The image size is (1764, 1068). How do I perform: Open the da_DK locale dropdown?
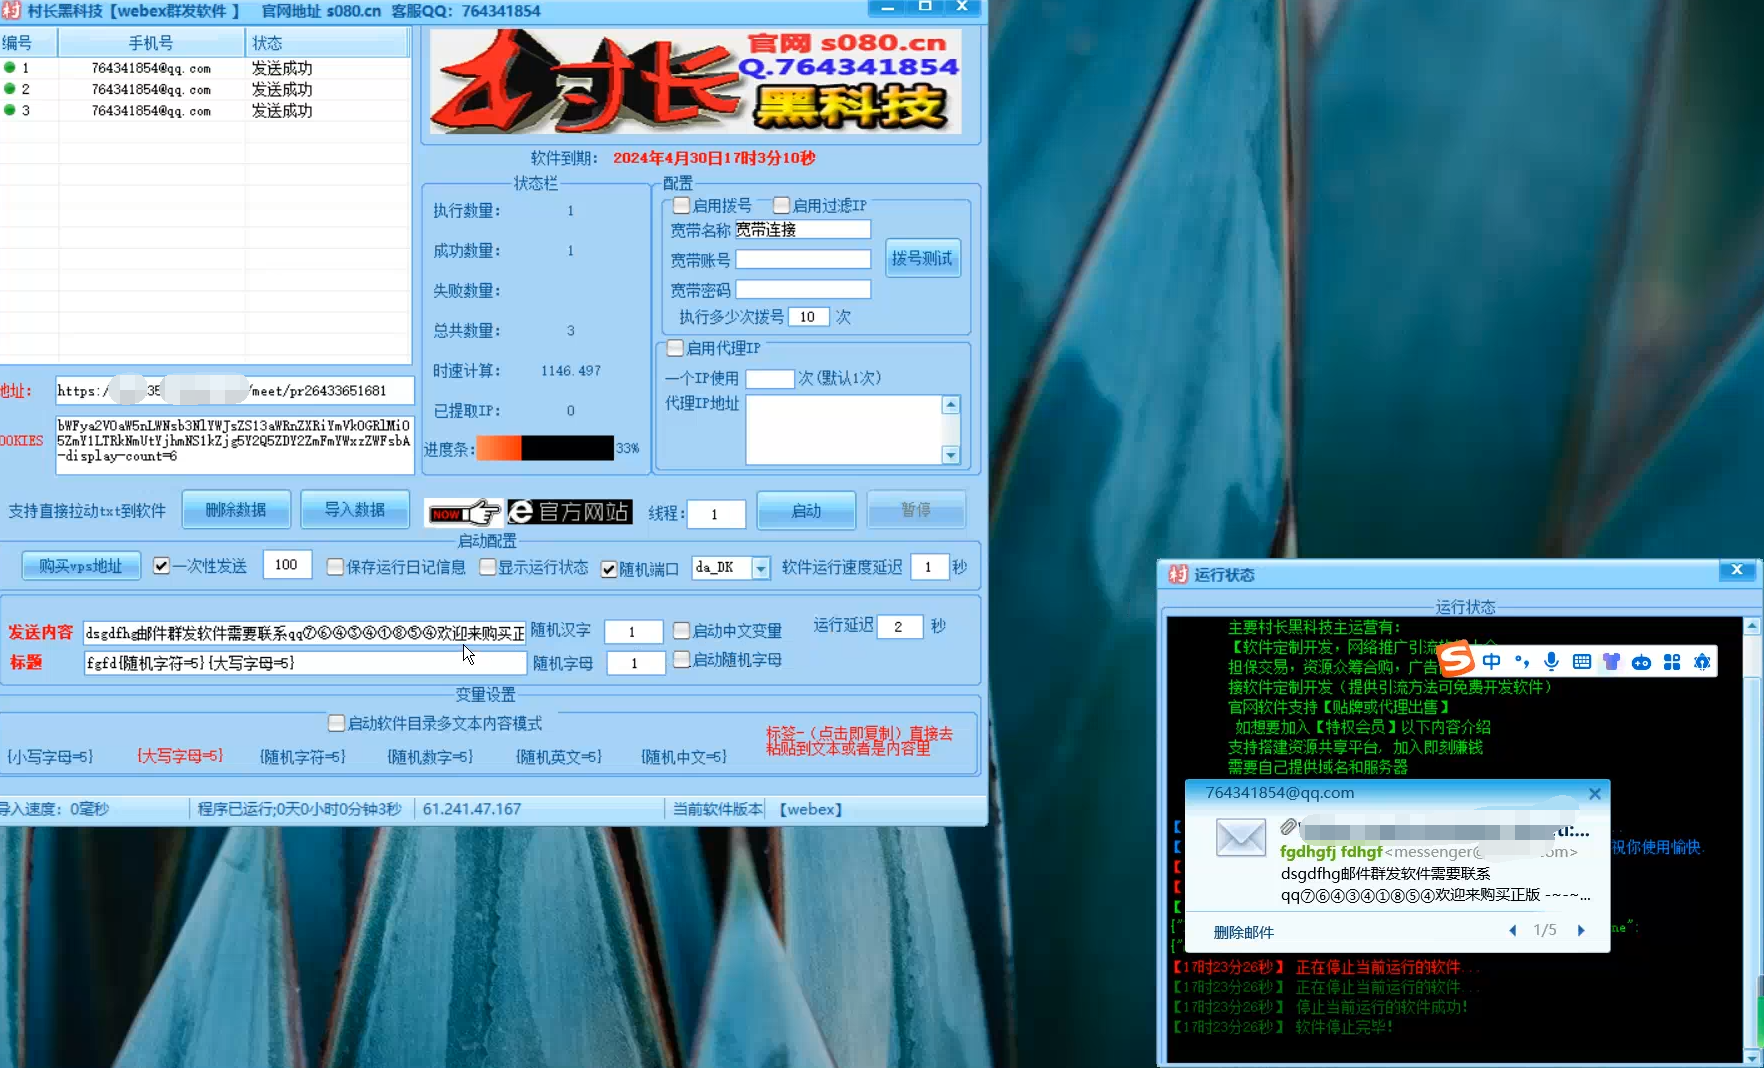point(761,568)
